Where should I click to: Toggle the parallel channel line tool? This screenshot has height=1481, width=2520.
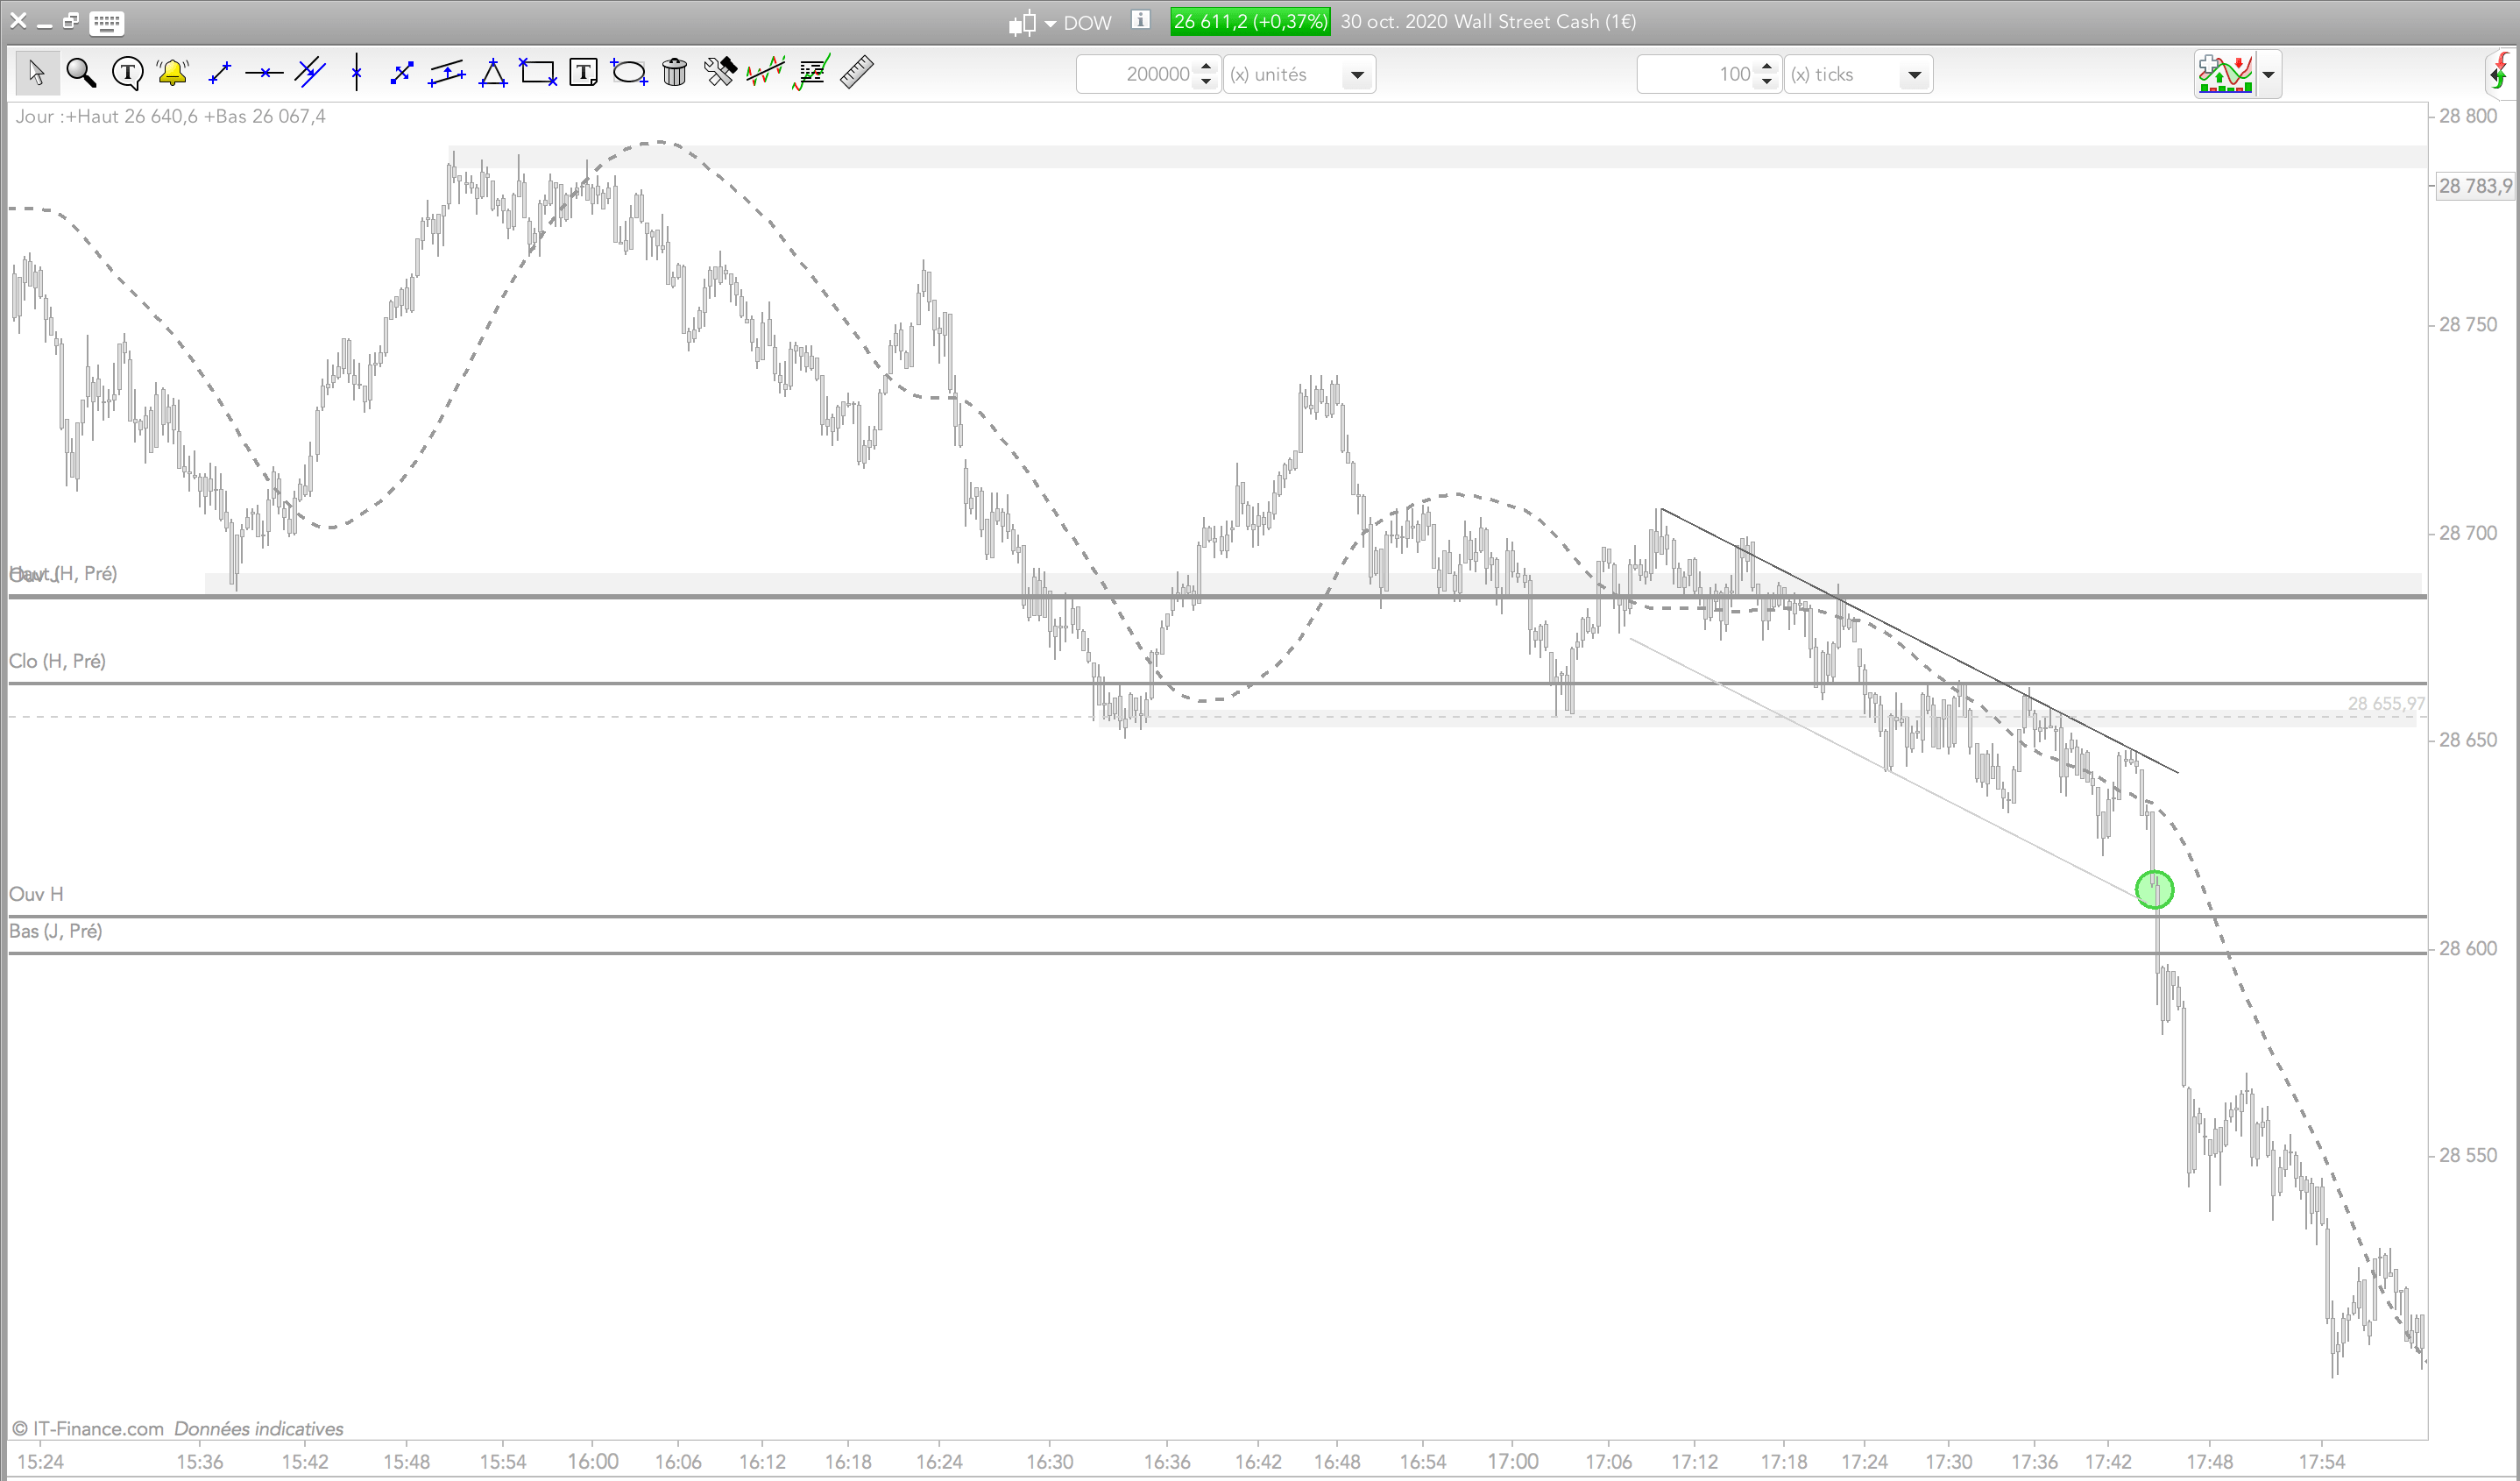click(x=446, y=73)
